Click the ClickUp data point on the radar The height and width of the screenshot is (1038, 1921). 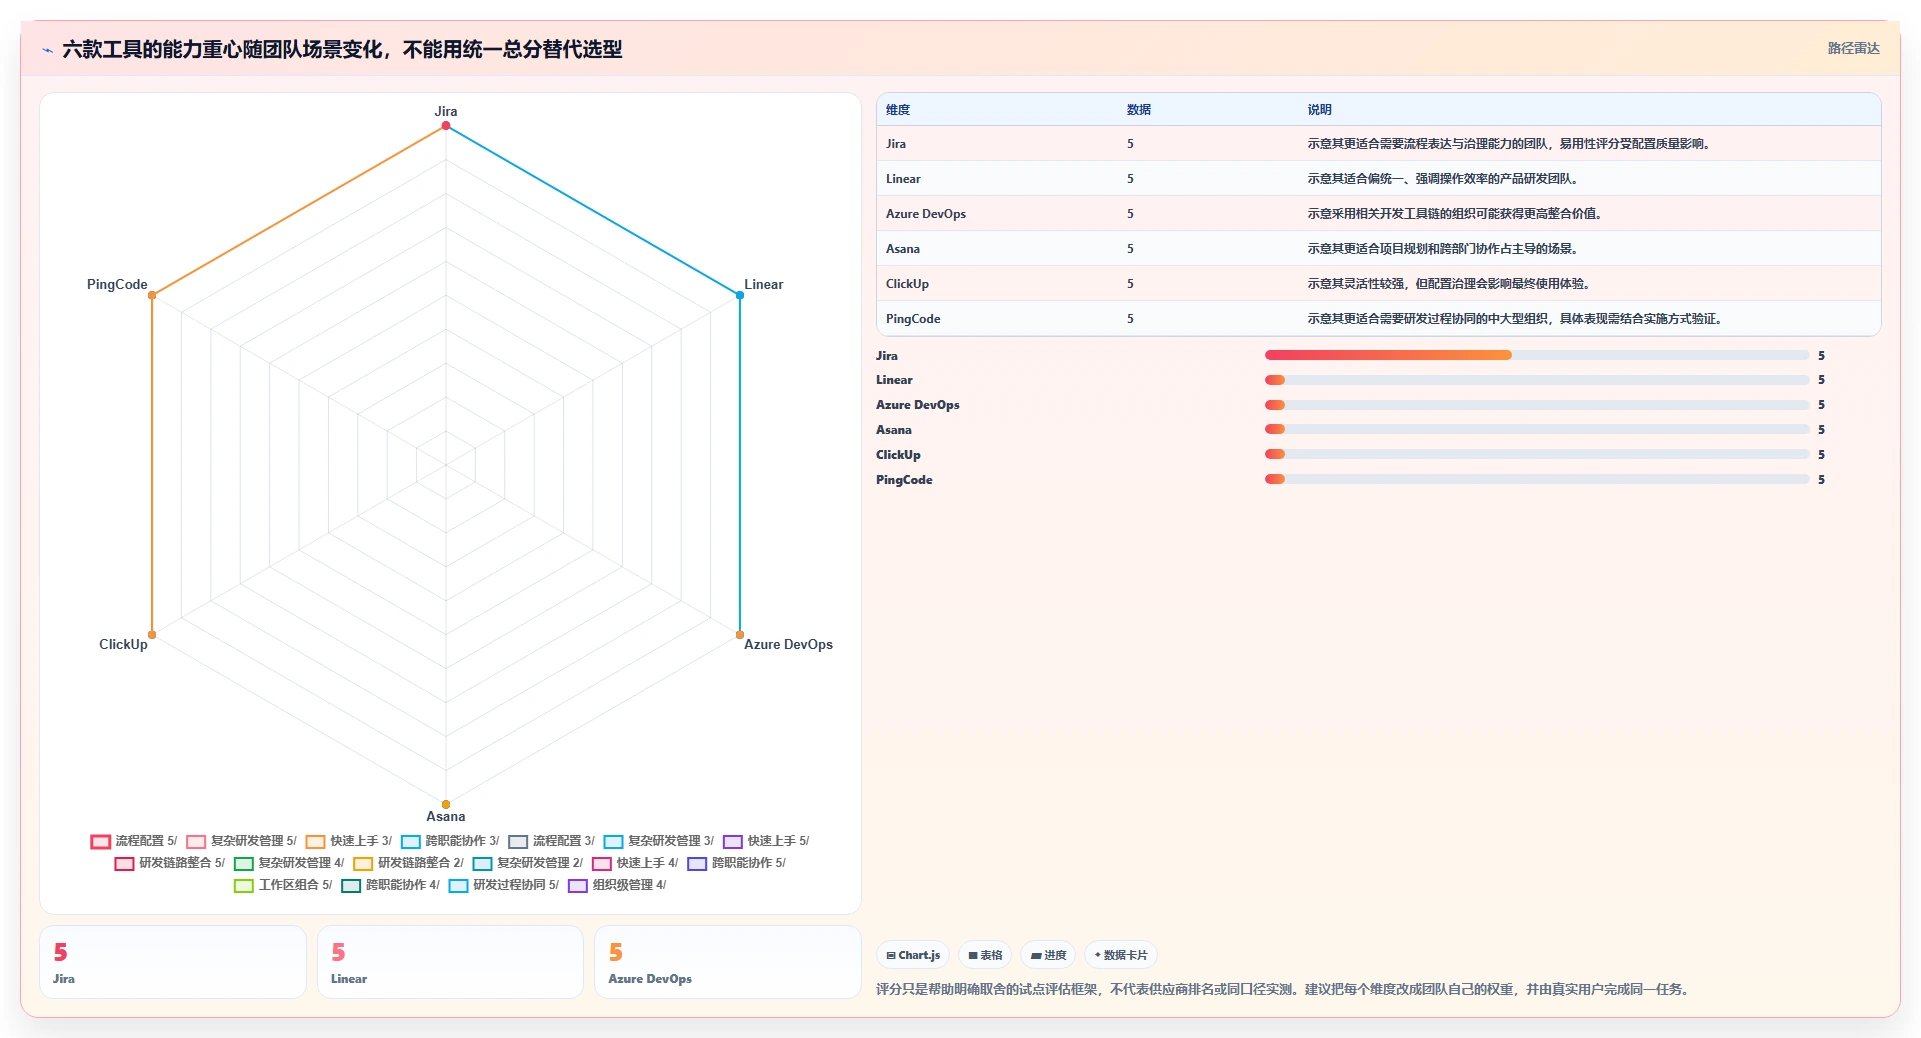pos(152,635)
